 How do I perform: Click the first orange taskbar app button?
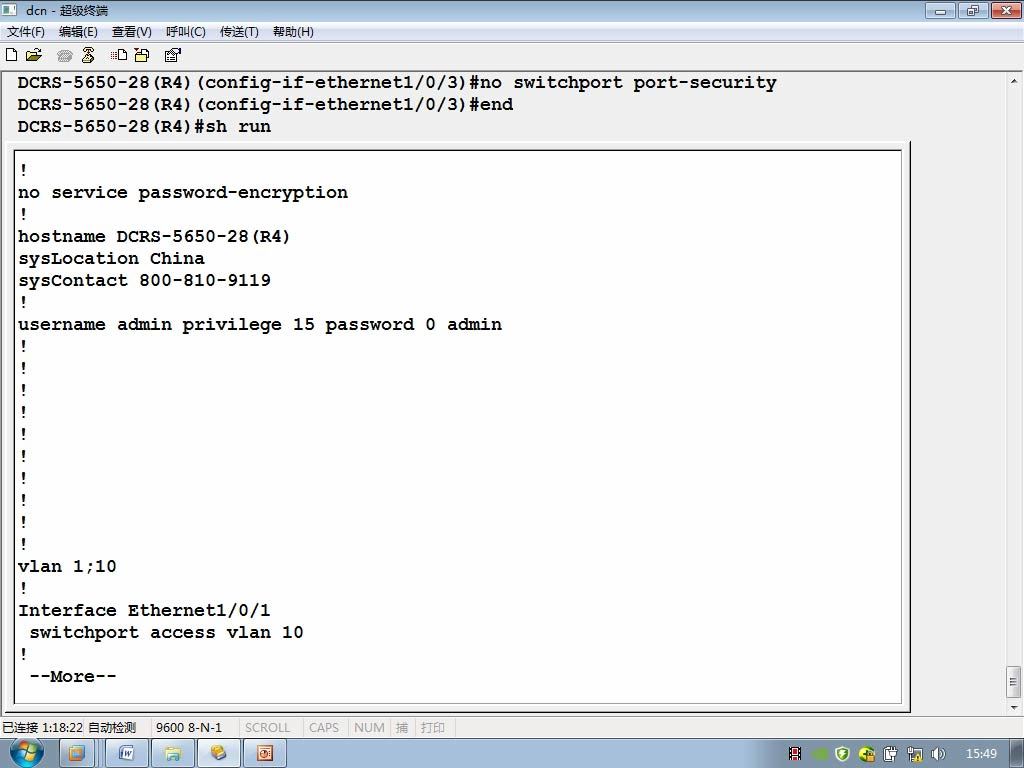click(76, 754)
